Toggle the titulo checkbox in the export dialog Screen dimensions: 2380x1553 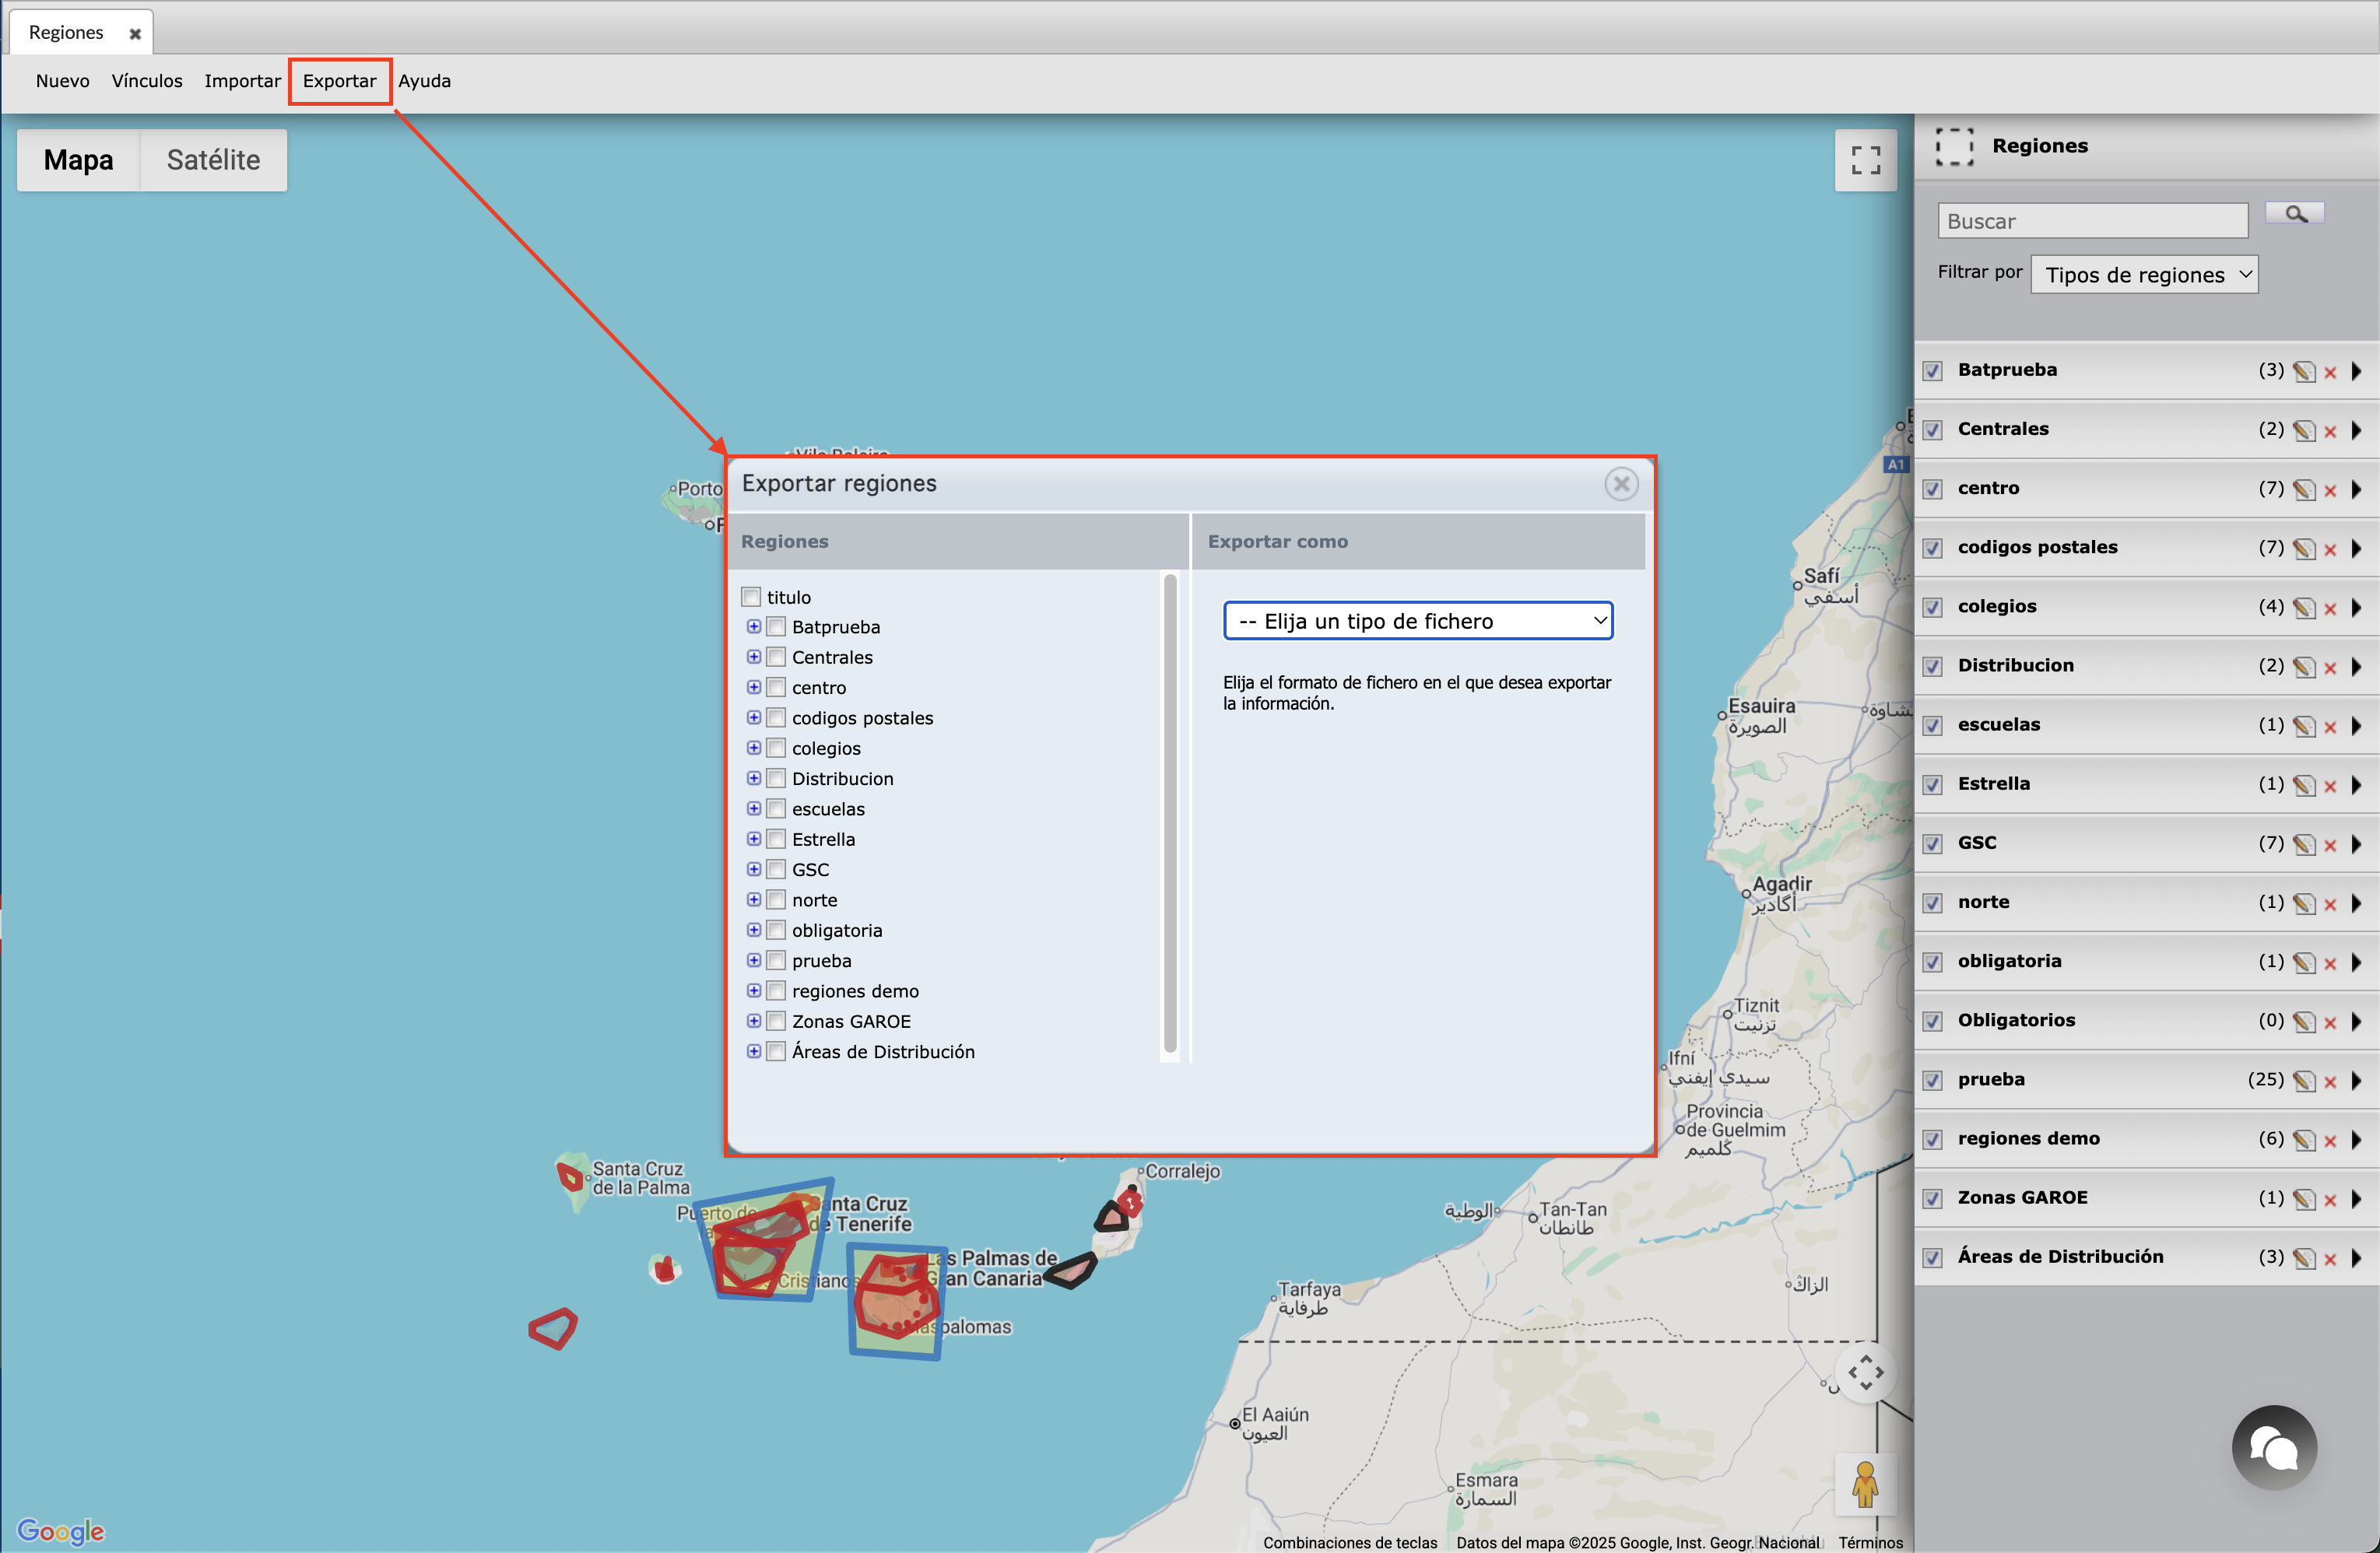pyautogui.click(x=751, y=596)
